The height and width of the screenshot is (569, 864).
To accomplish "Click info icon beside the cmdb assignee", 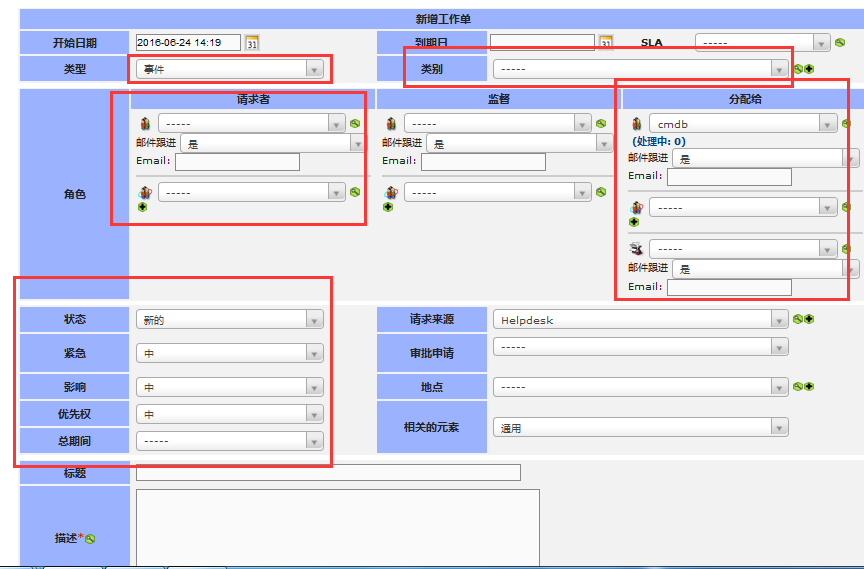I will click(847, 124).
